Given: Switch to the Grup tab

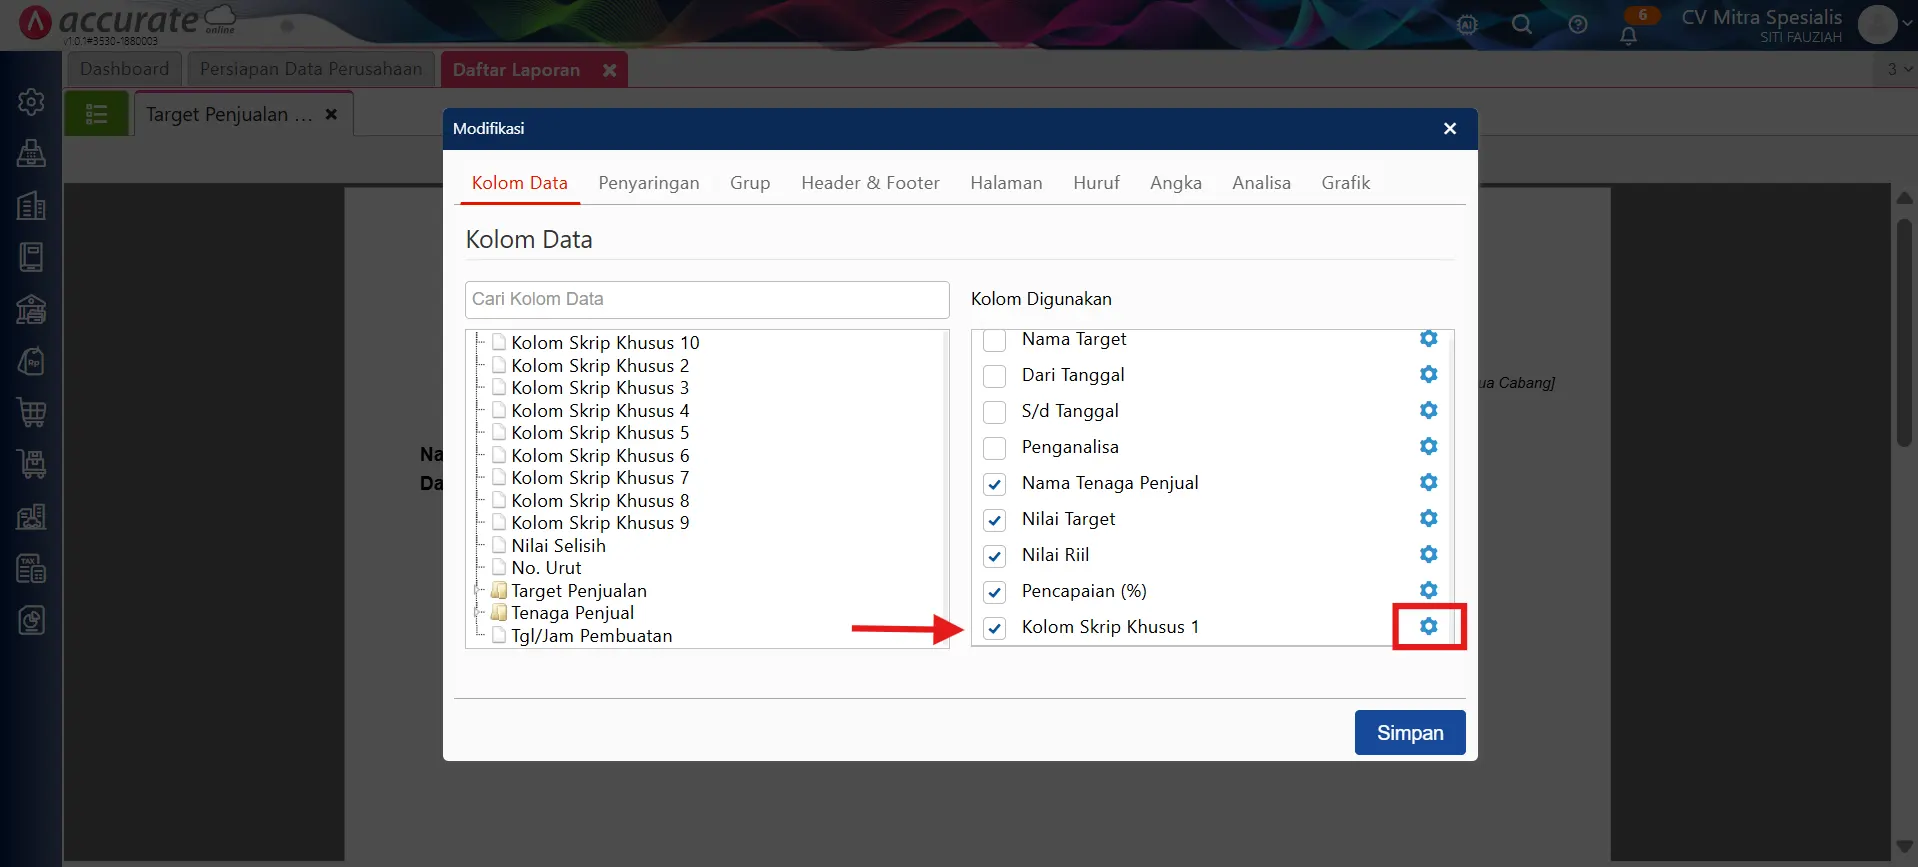Looking at the screenshot, I should pos(750,183).
